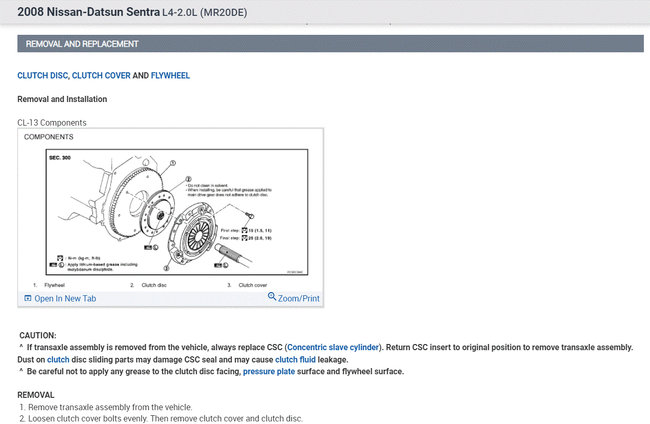Click the 'Clutch cover' legend label under the diagram
This screenshot has width=650, height=424.
(x=252, y=285)
